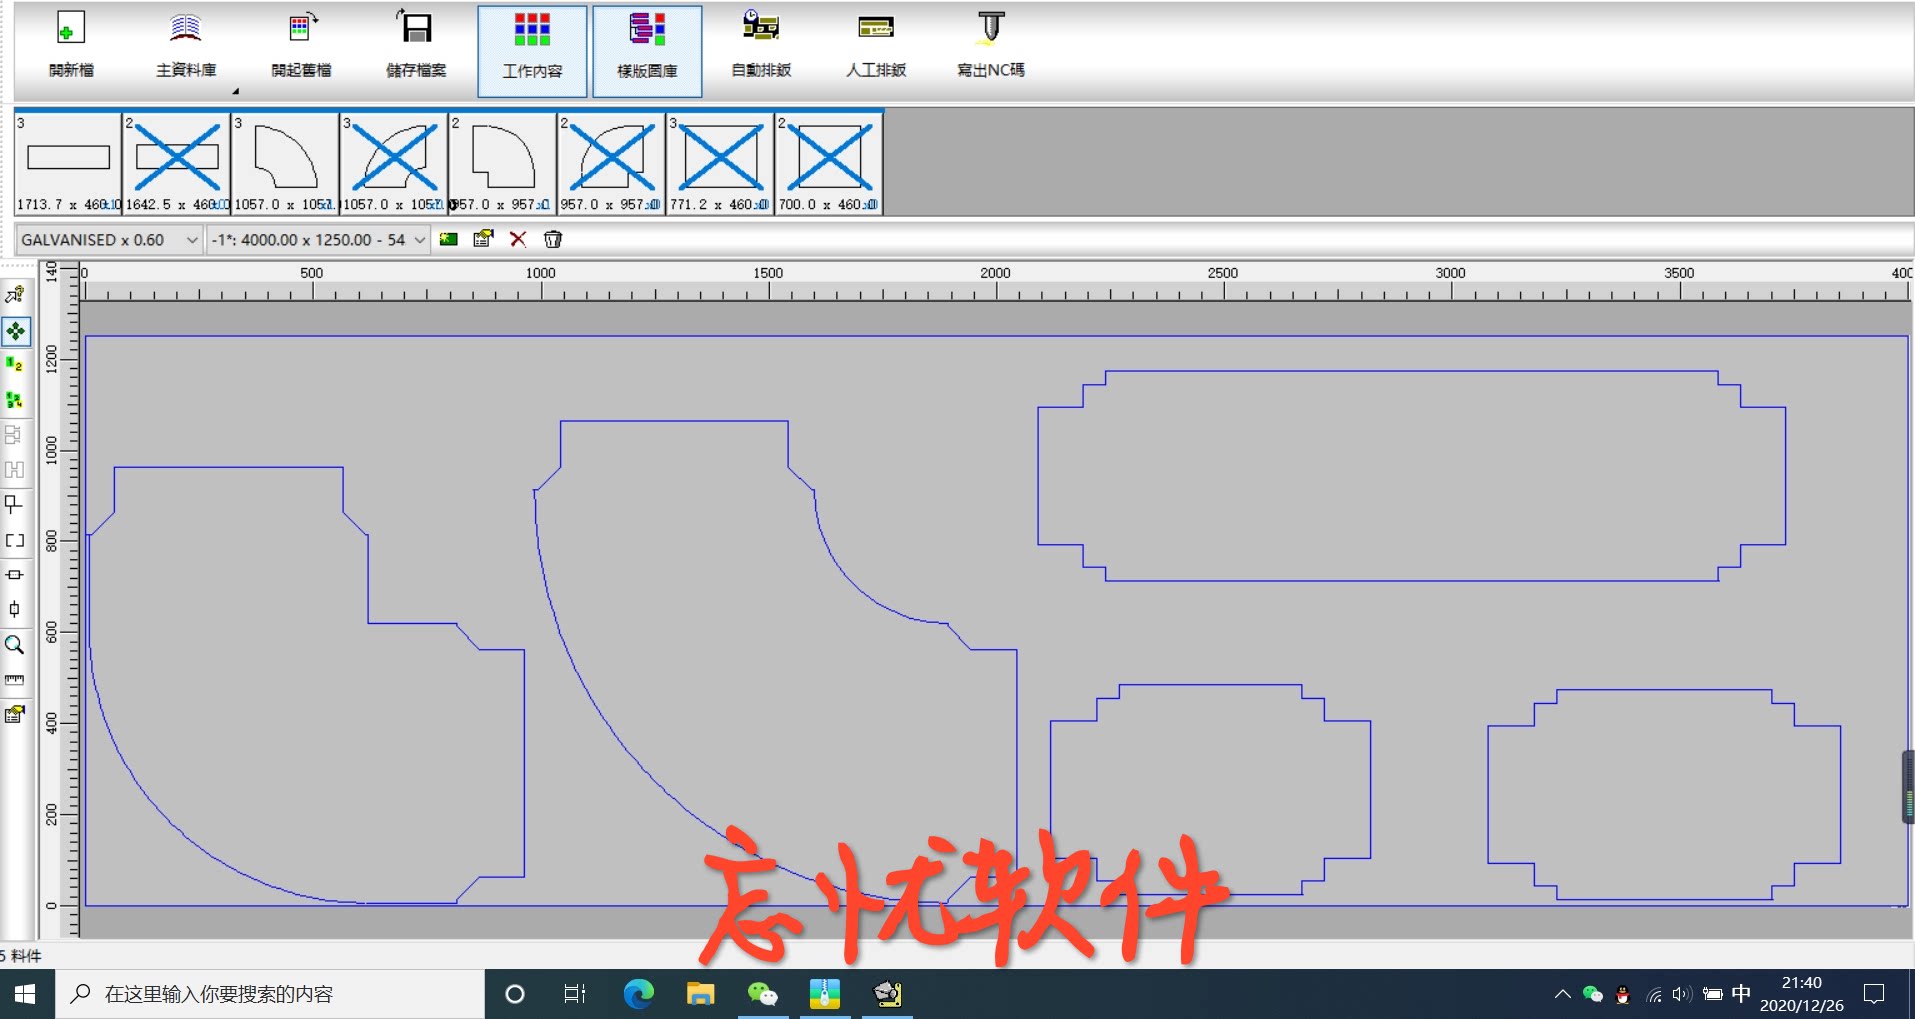Click the status bar text 料件
1915x1019 pixels.
tap(27, 956)
